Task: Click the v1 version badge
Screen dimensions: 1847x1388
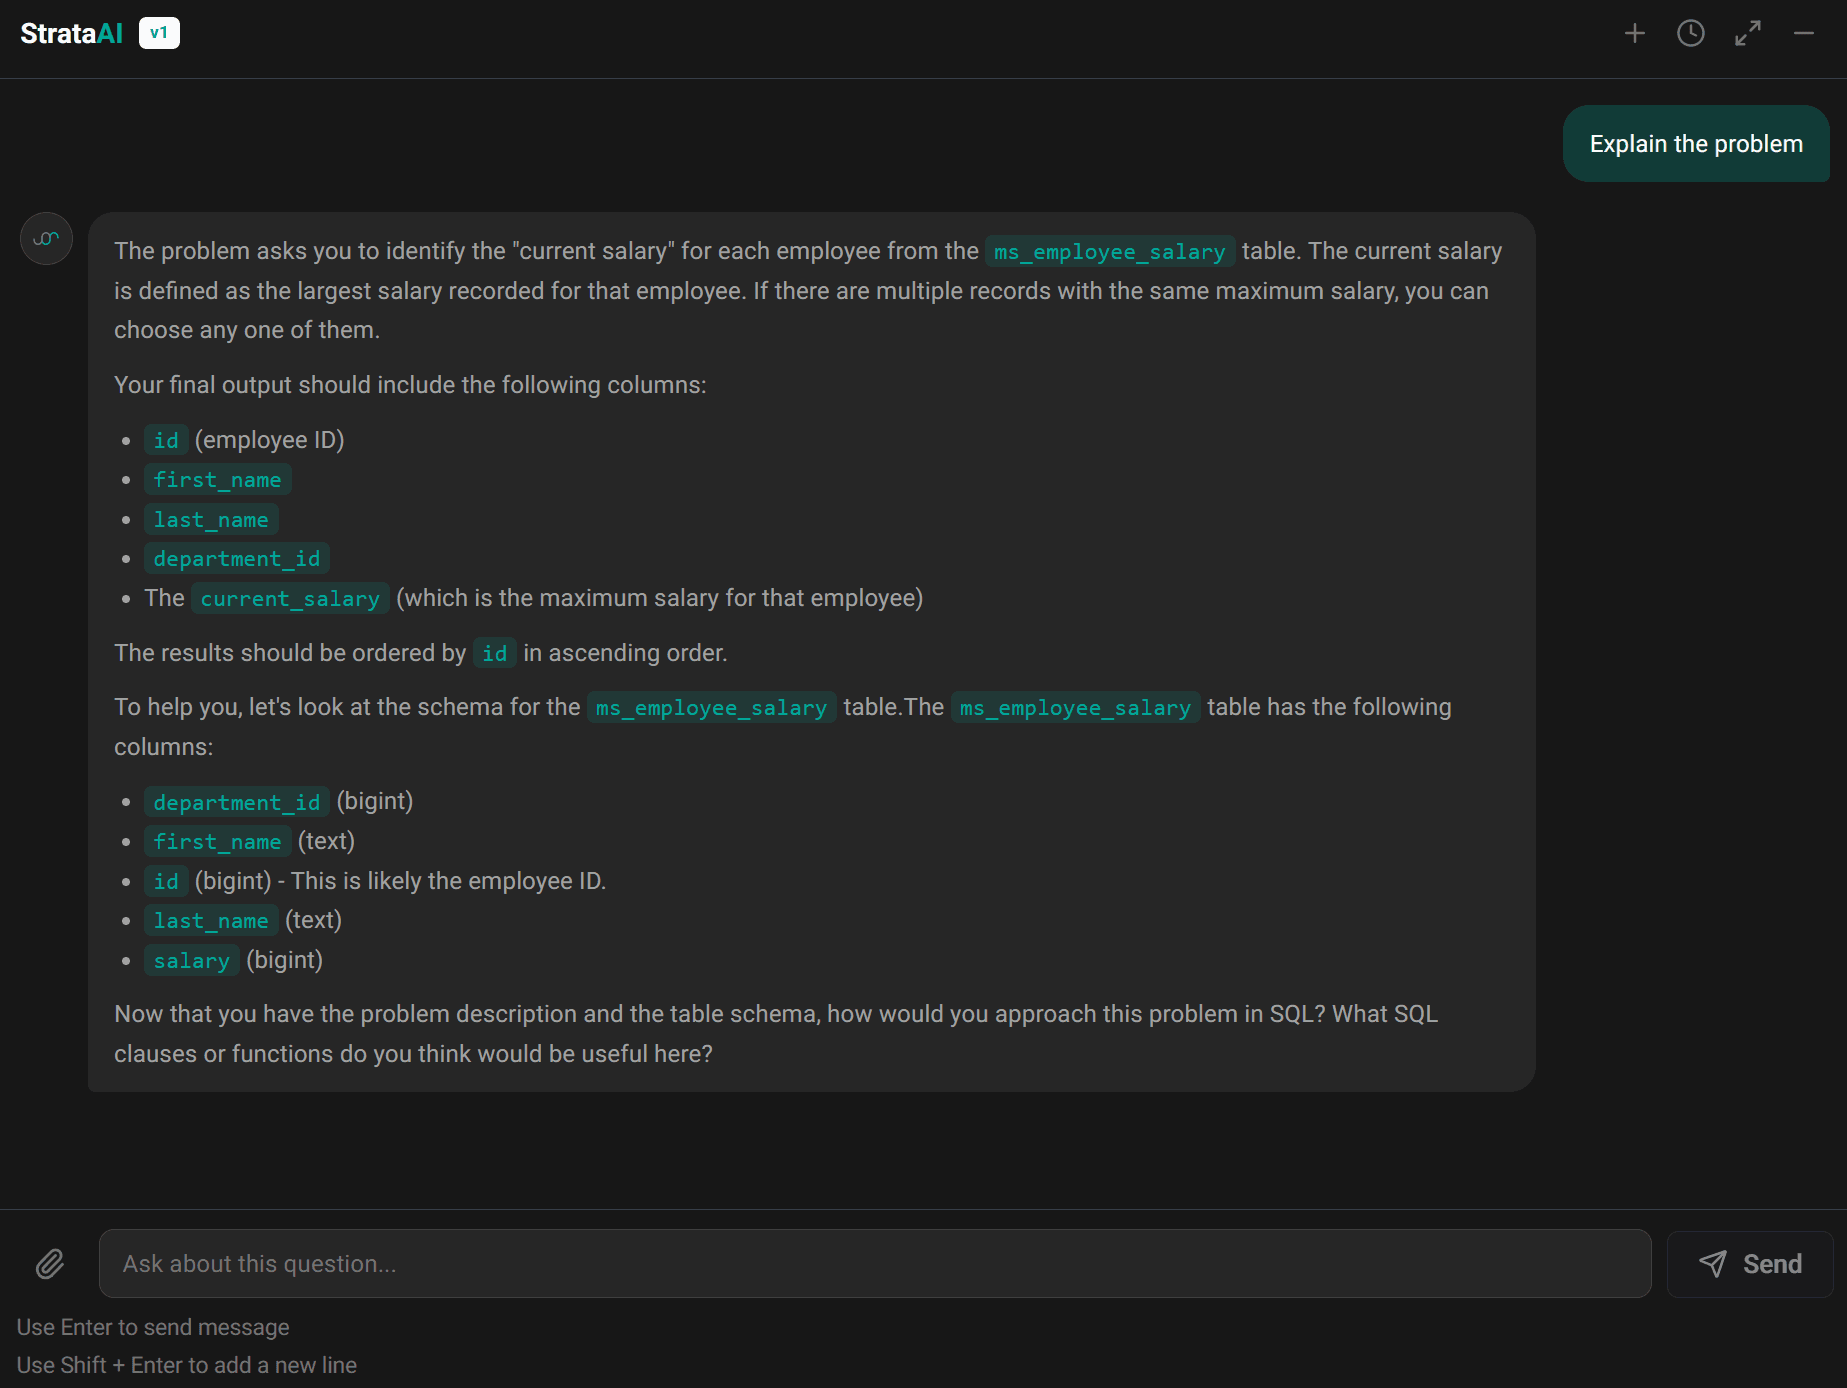Action: [159, 33]
